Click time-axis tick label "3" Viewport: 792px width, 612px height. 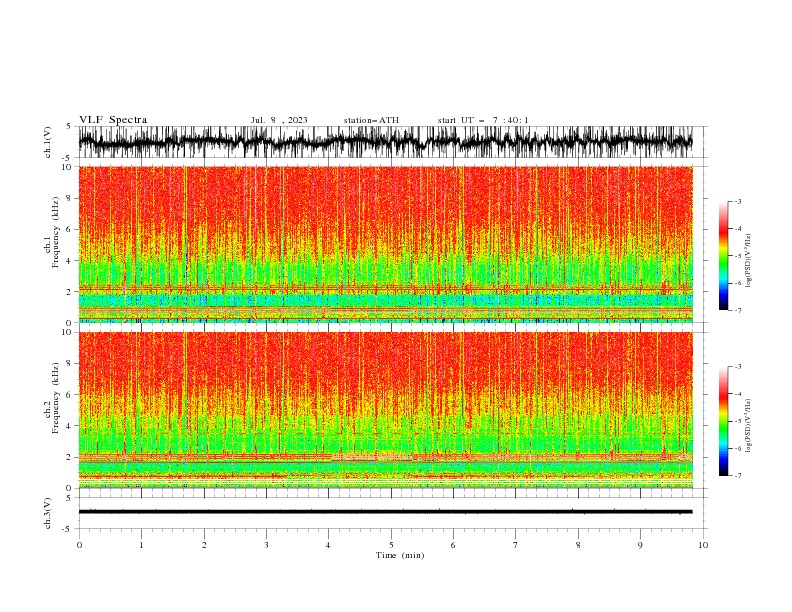266,545
